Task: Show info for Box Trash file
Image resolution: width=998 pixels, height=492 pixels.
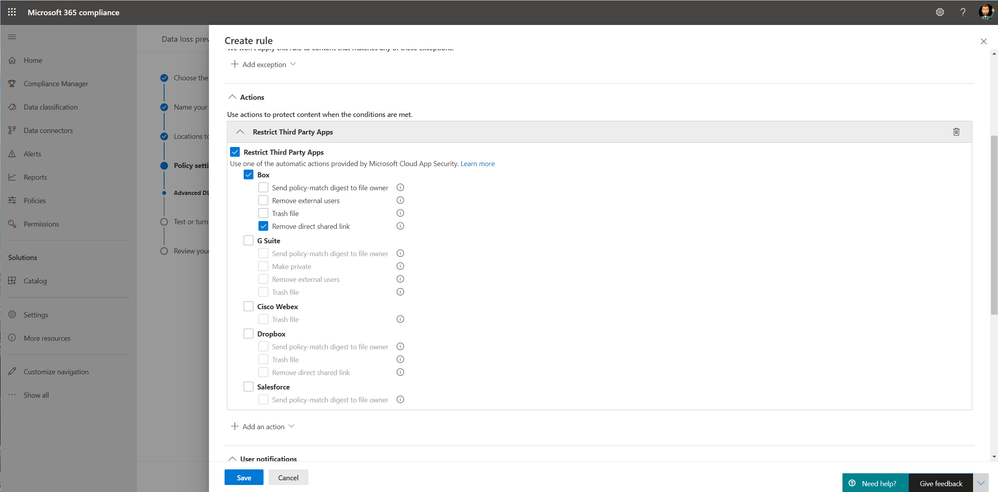Action: (x=400, y=213)
